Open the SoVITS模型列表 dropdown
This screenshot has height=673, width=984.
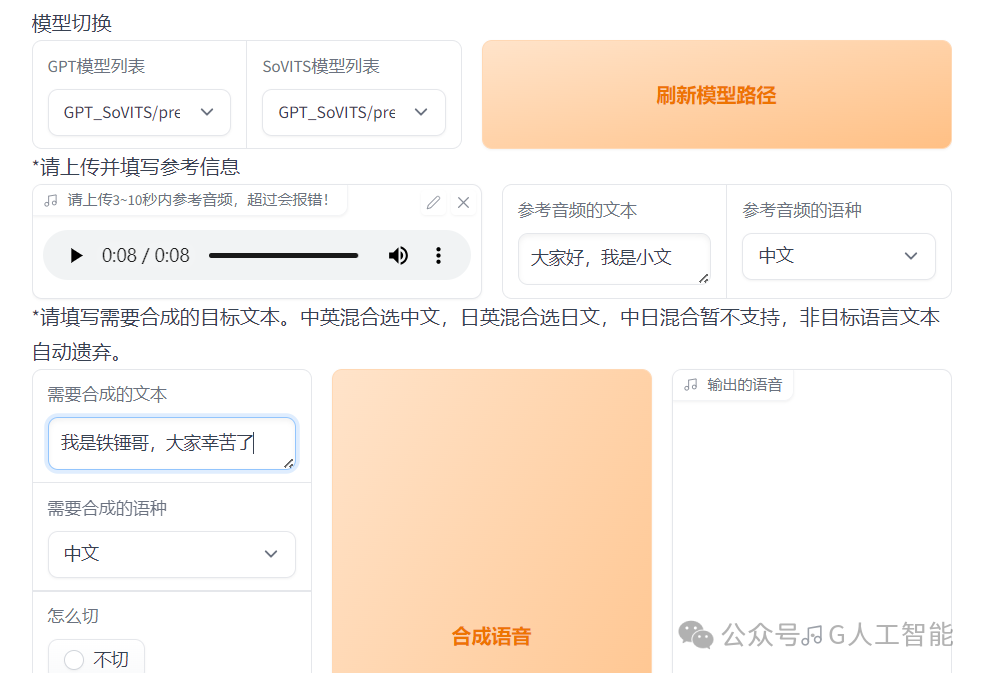(354, 112)
